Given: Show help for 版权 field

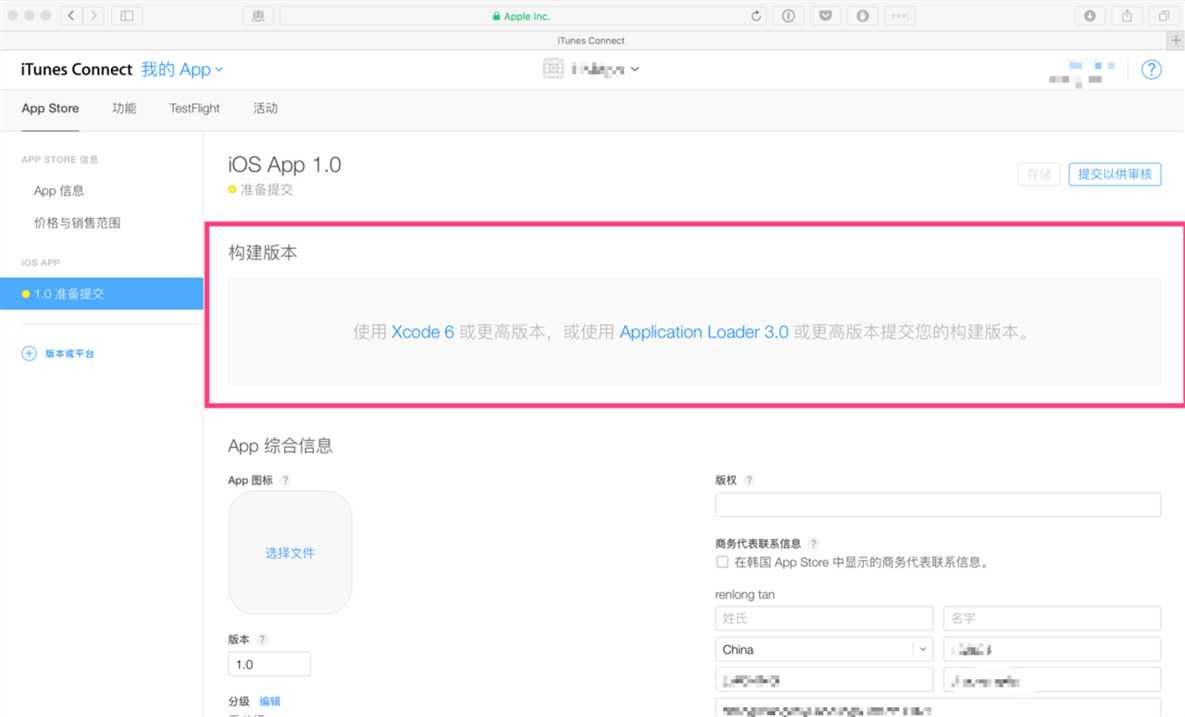Looking at the screenshot, I should coord(749,481).
